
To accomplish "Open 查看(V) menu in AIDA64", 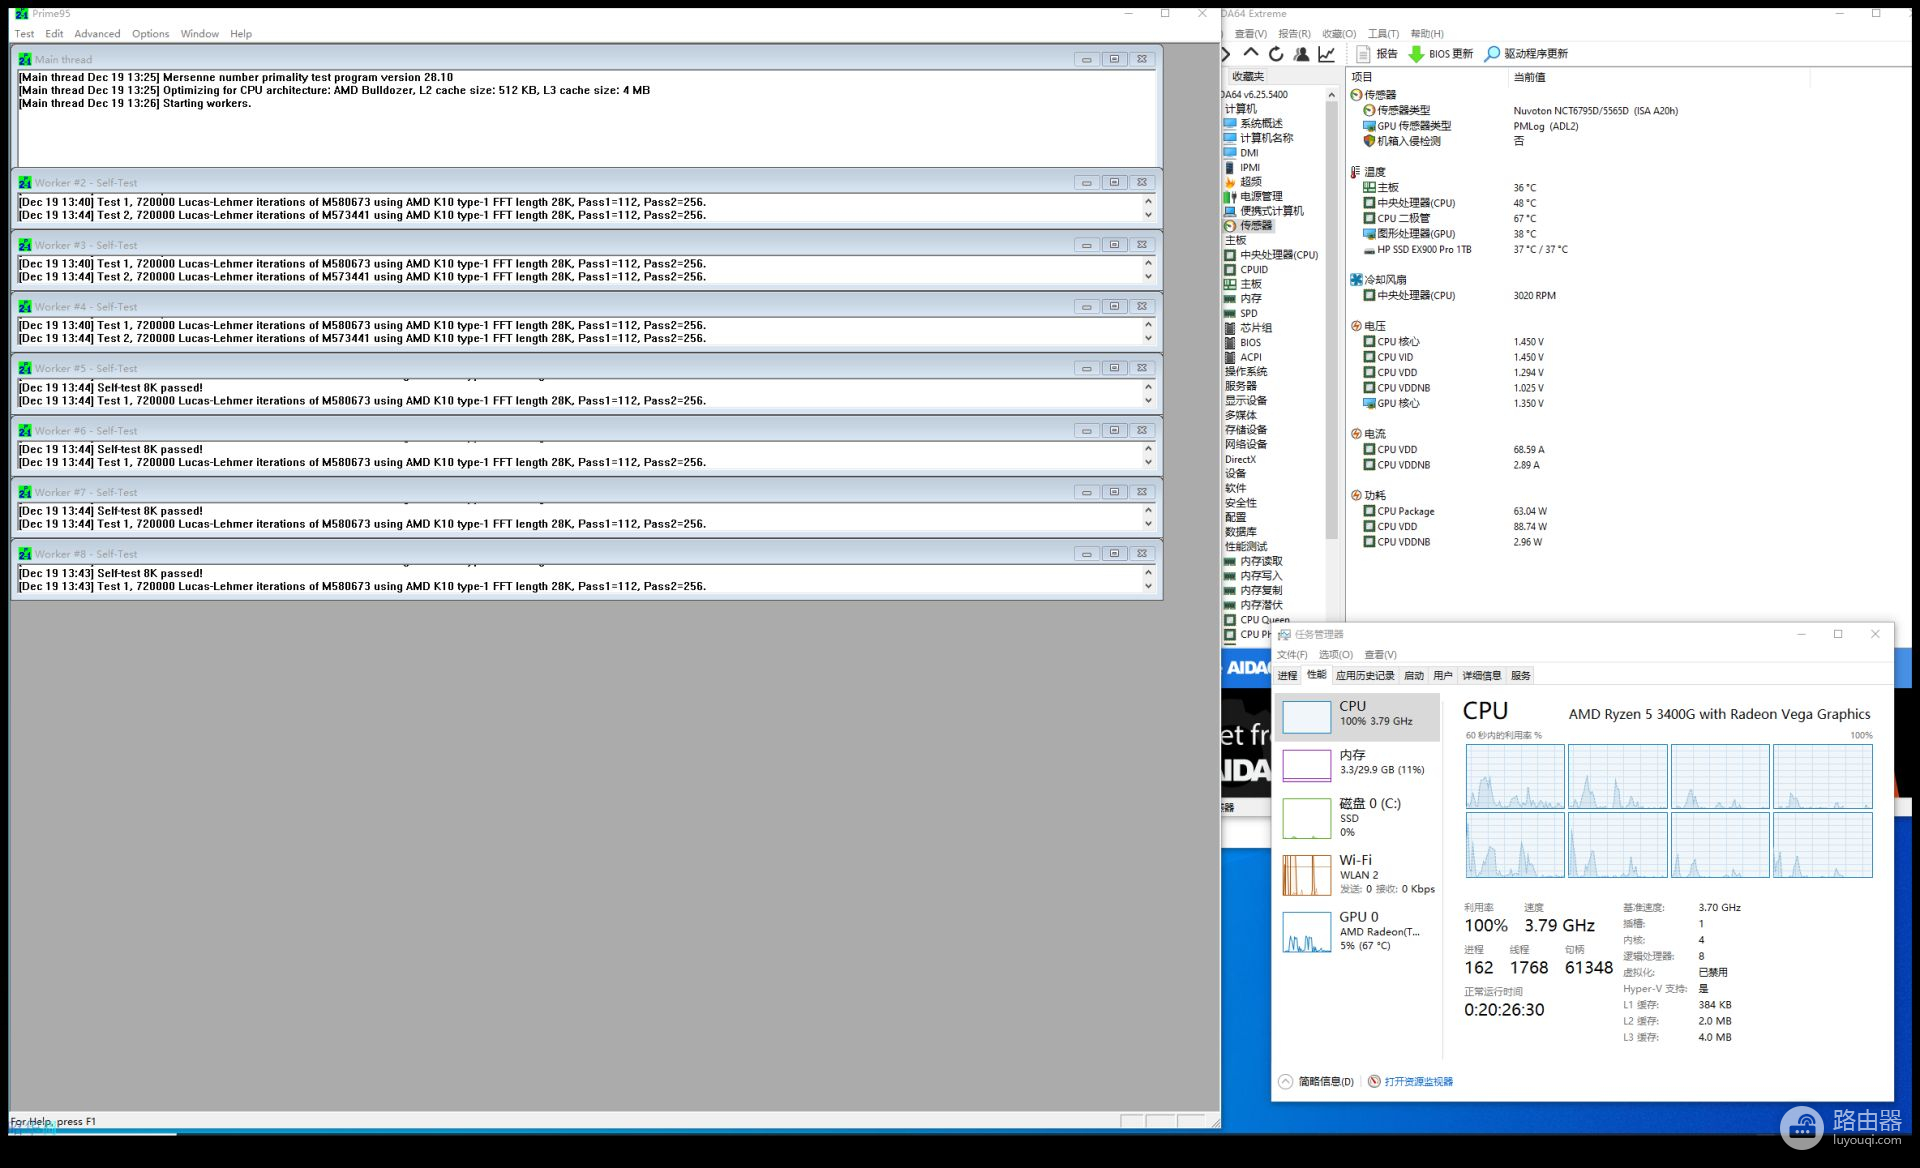I will click(1250, 34).
